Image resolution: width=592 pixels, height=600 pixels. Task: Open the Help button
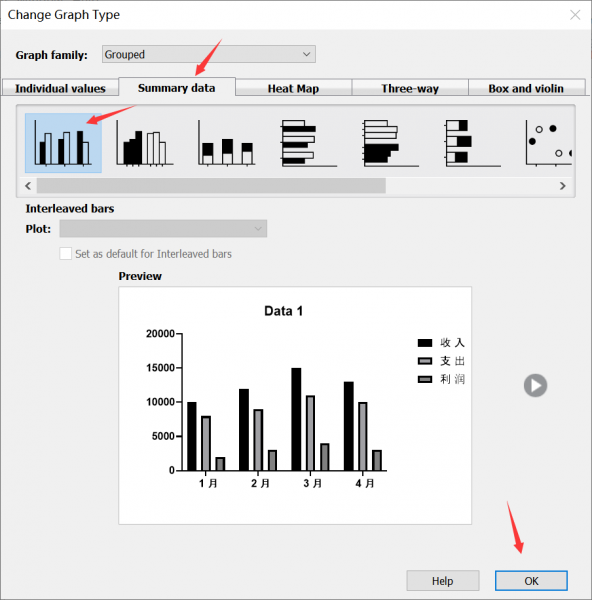coord(443,581)
